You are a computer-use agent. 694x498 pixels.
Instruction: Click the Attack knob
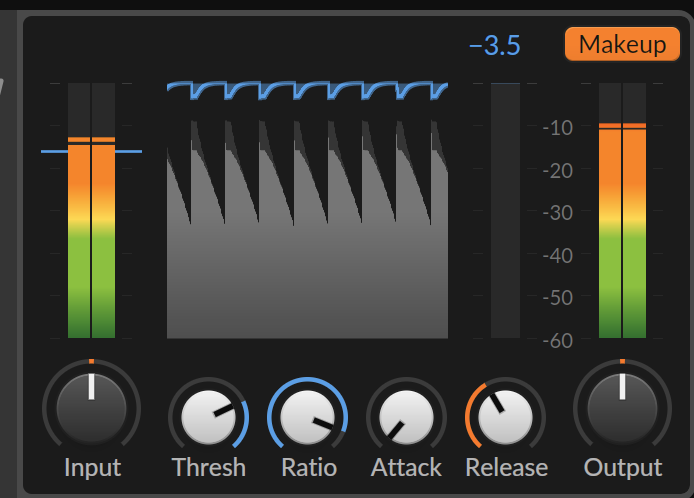[406, 417]
